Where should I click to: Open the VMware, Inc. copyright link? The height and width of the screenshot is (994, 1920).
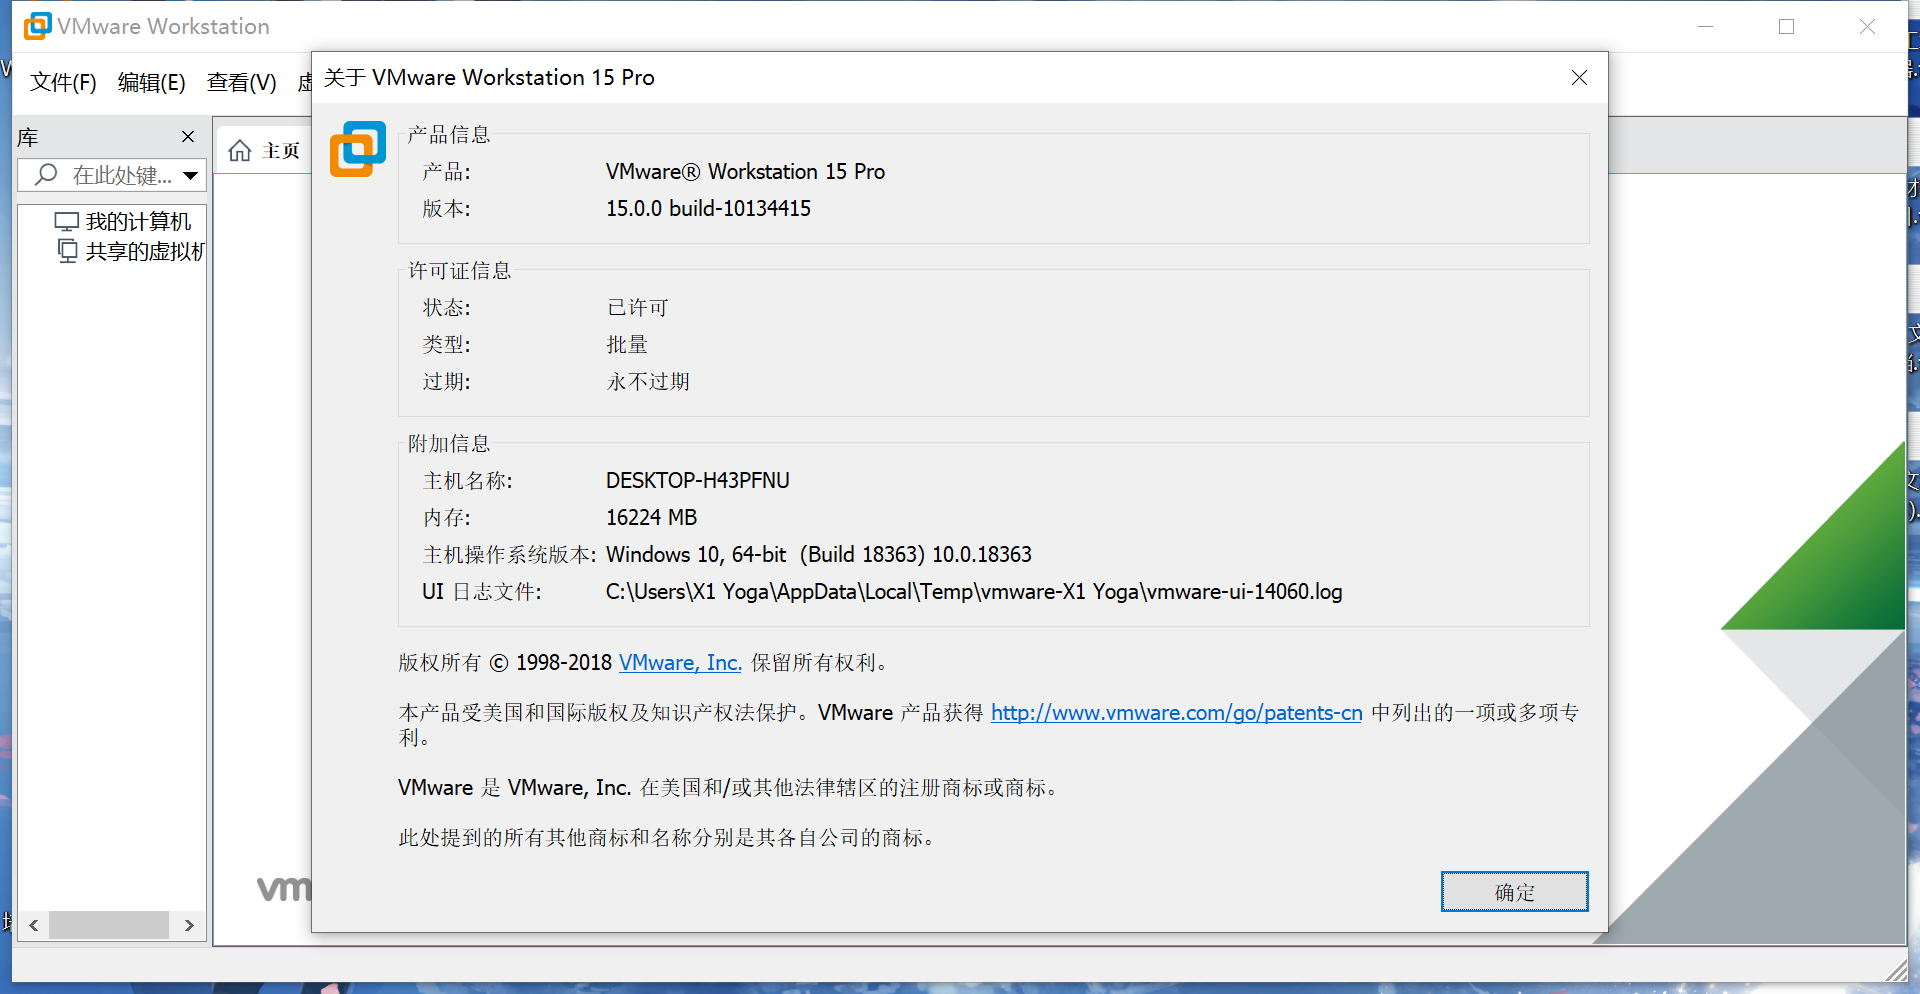[680, 663]
